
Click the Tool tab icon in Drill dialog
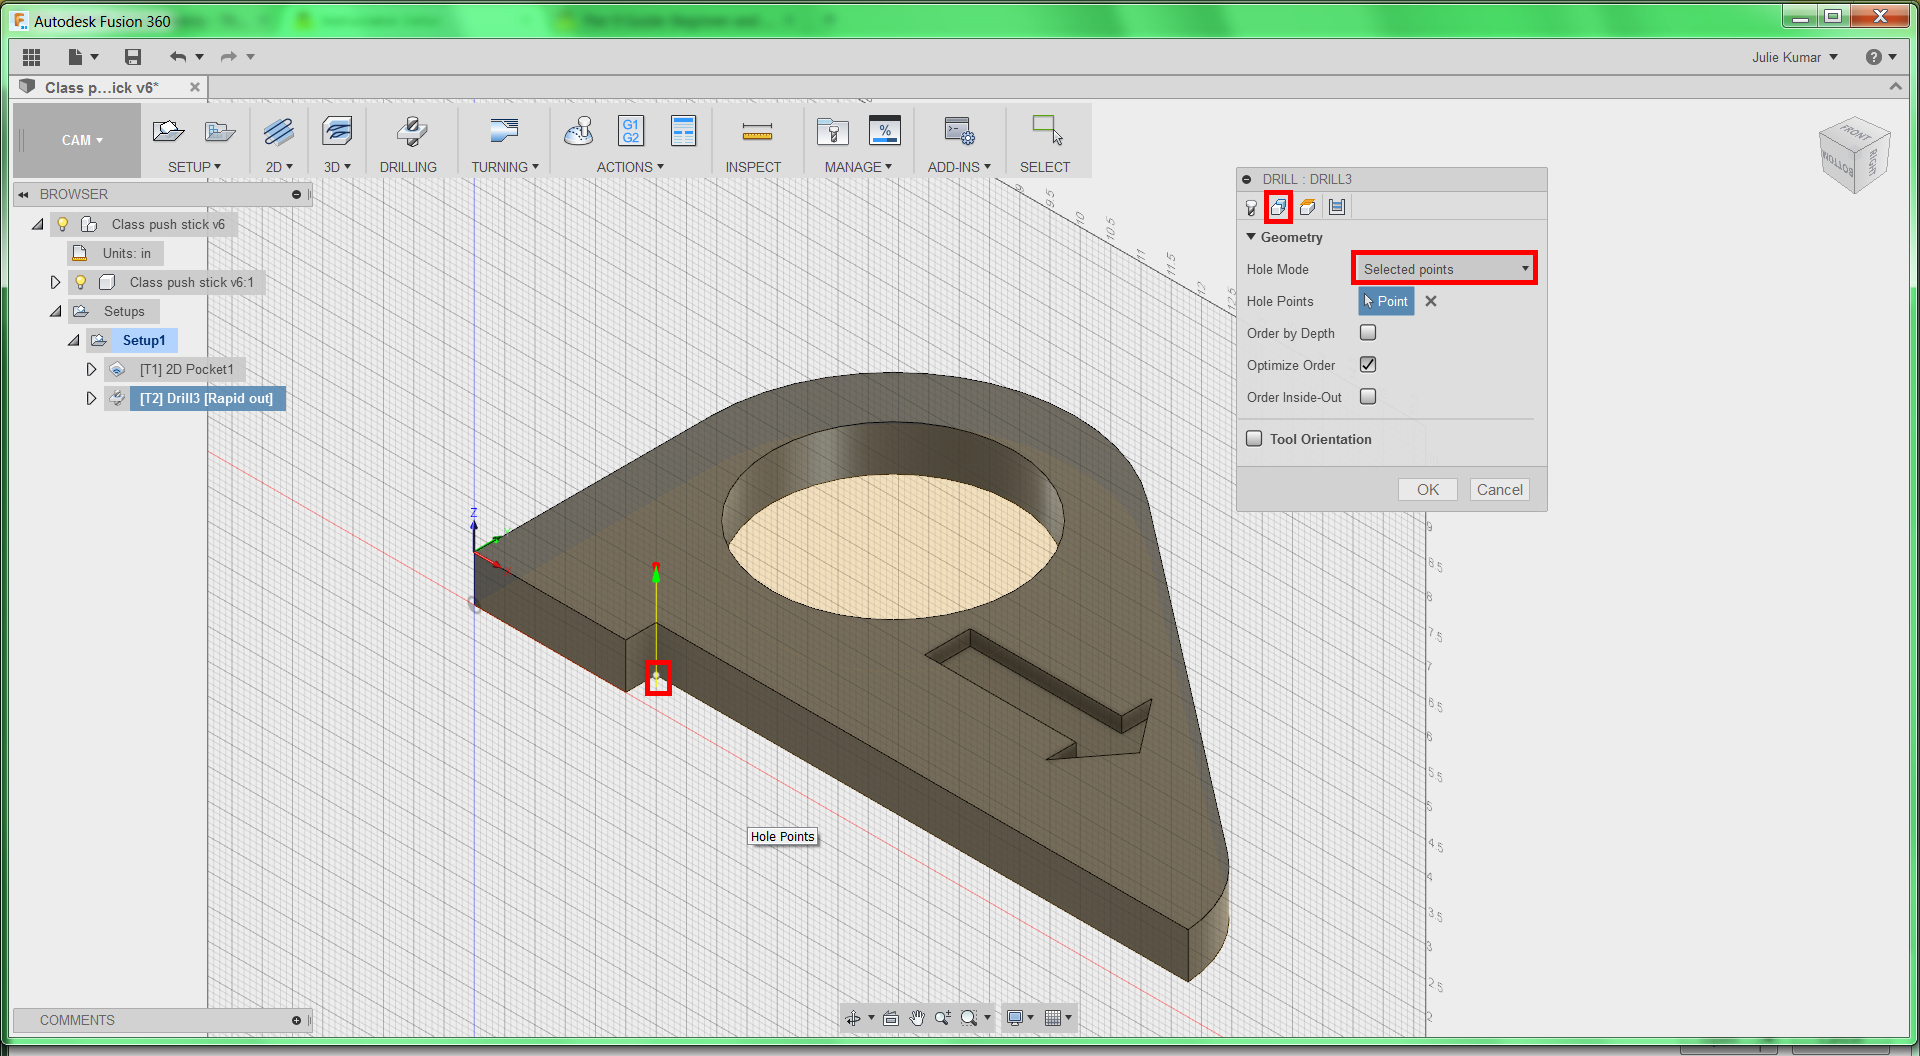coord(1251,207)
